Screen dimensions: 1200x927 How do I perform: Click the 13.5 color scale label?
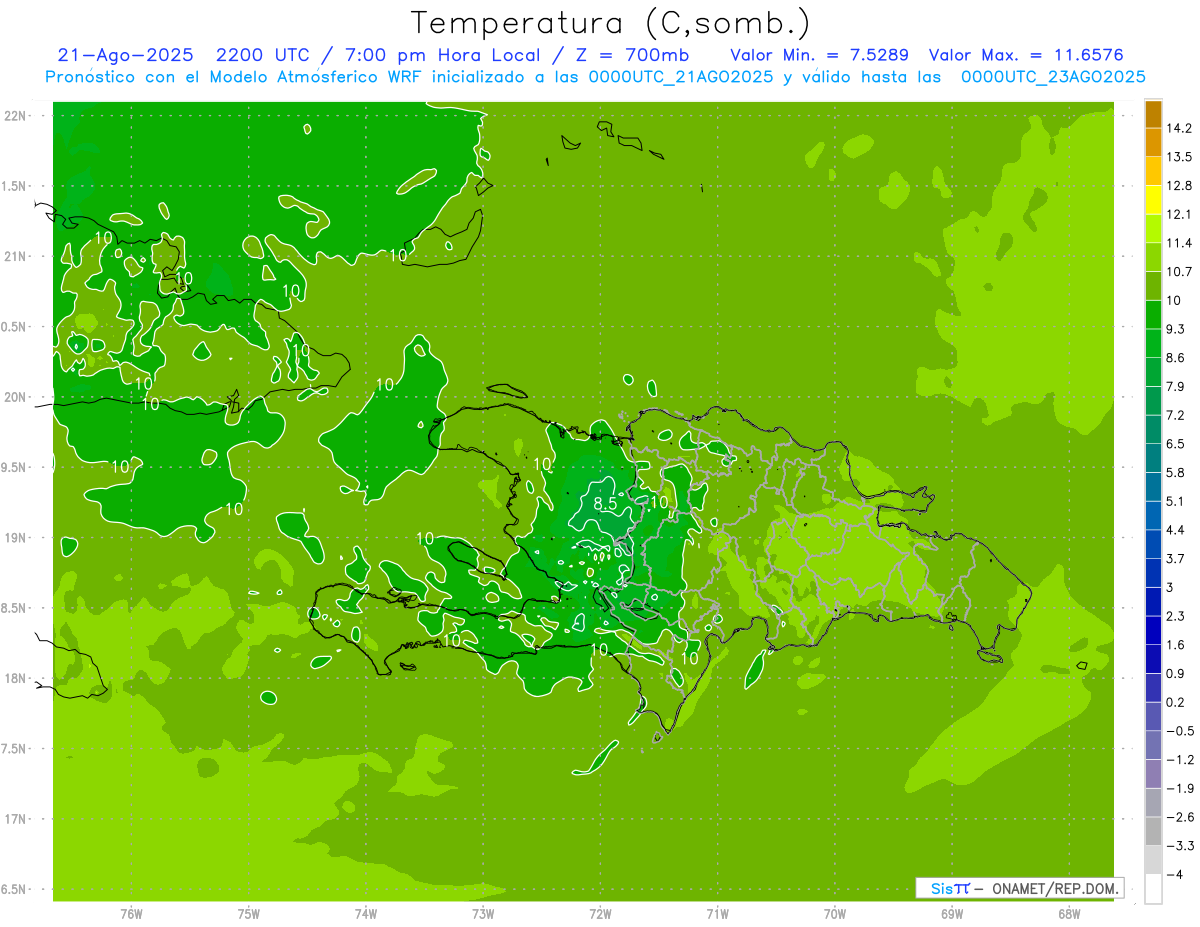1180,157
